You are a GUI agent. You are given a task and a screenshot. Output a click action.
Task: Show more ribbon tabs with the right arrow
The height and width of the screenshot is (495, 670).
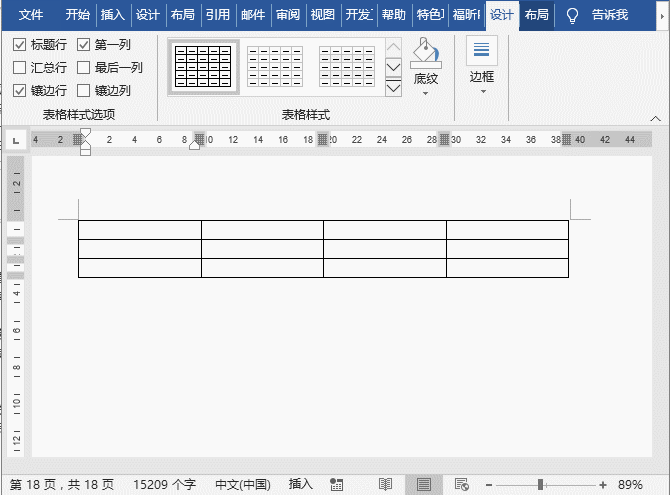[662, 16]
